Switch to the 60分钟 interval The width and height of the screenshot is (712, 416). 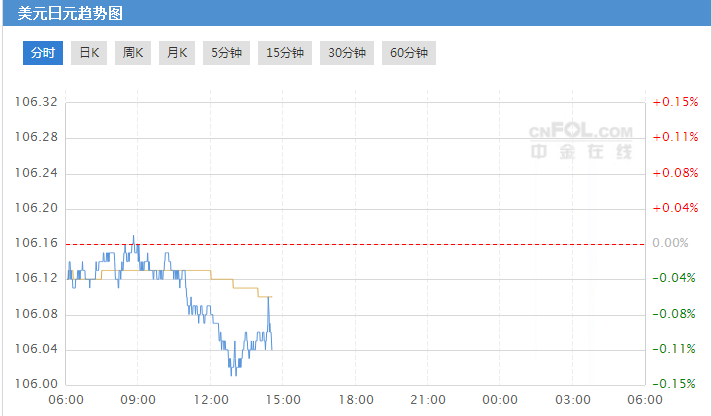(409, 53)
